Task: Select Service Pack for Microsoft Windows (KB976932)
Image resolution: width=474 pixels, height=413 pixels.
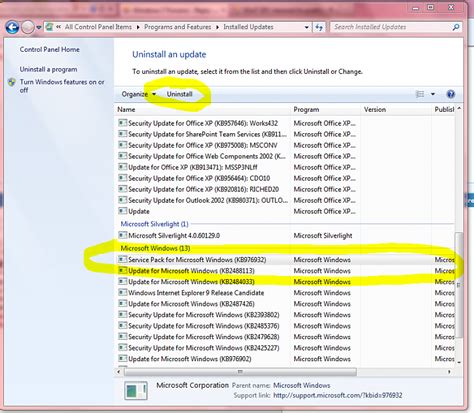Action: click(x=197, y=260)
